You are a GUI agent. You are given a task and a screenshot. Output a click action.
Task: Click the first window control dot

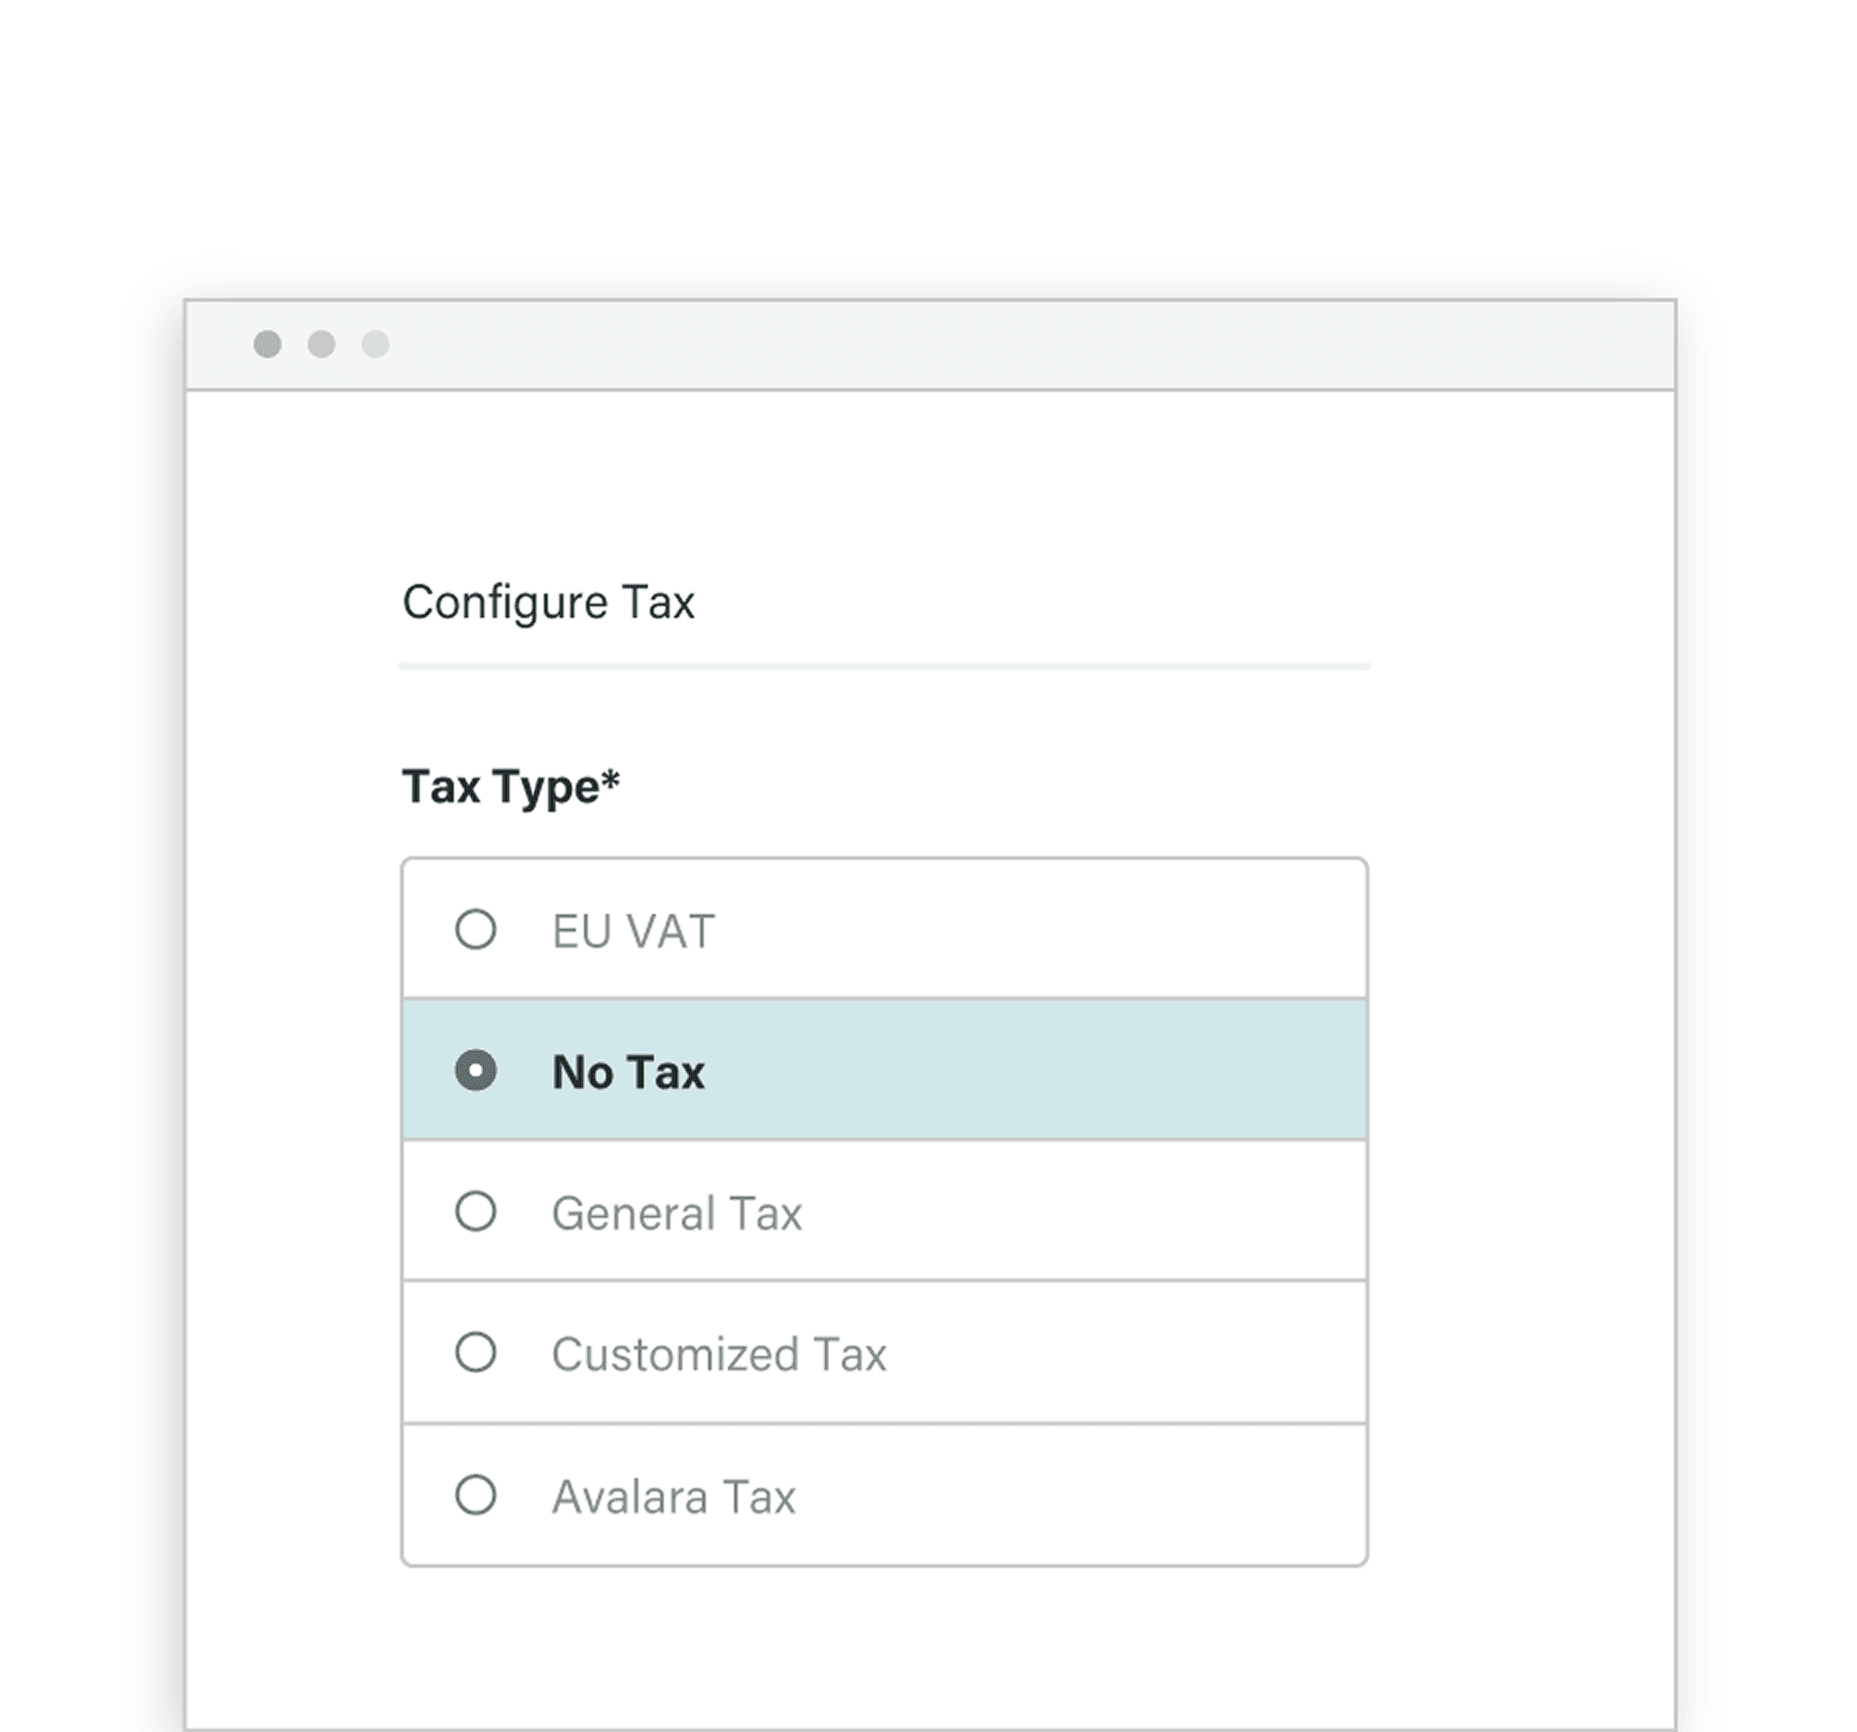click(x=264, y=344)
